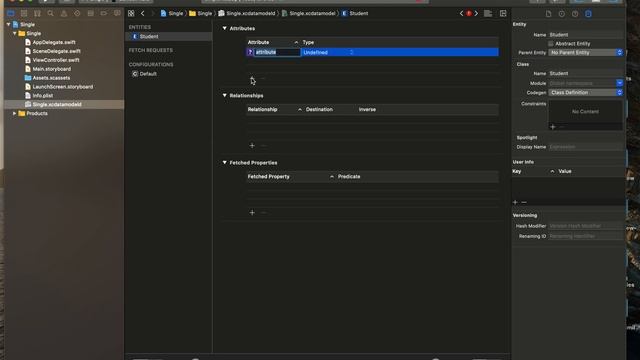Screen dimensions: 640x360
Task: Go back with the left chevron in jump bar
Action: coord(142,13)
